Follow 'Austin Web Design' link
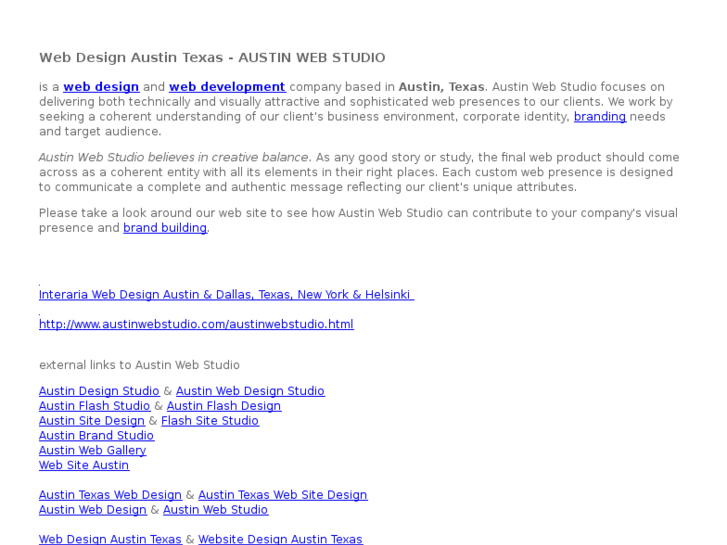The height and width of the screenshot is (545, 727). [x=93, y=510]
